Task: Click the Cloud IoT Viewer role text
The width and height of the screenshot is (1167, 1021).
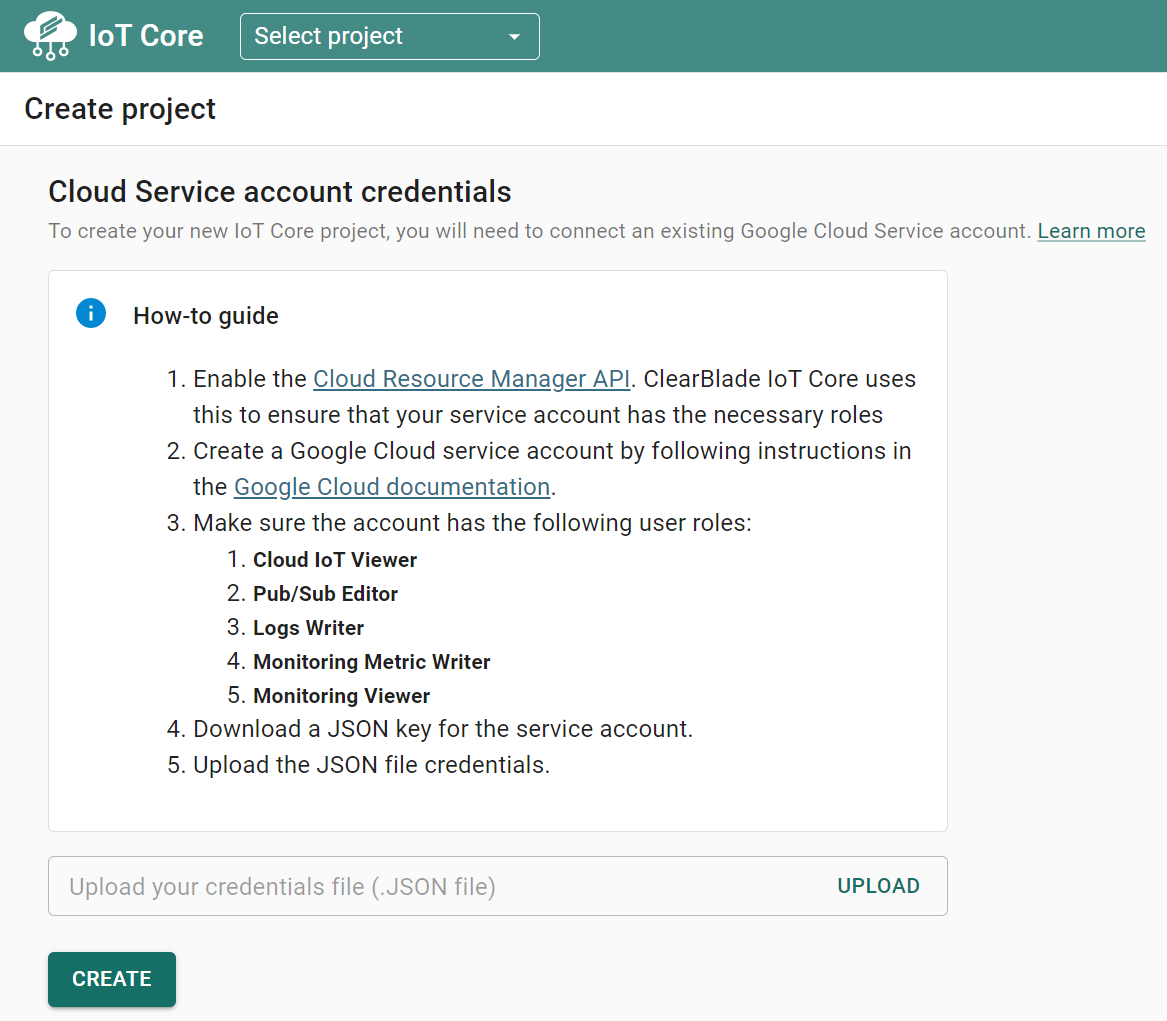Action: (x=335, y=560)
